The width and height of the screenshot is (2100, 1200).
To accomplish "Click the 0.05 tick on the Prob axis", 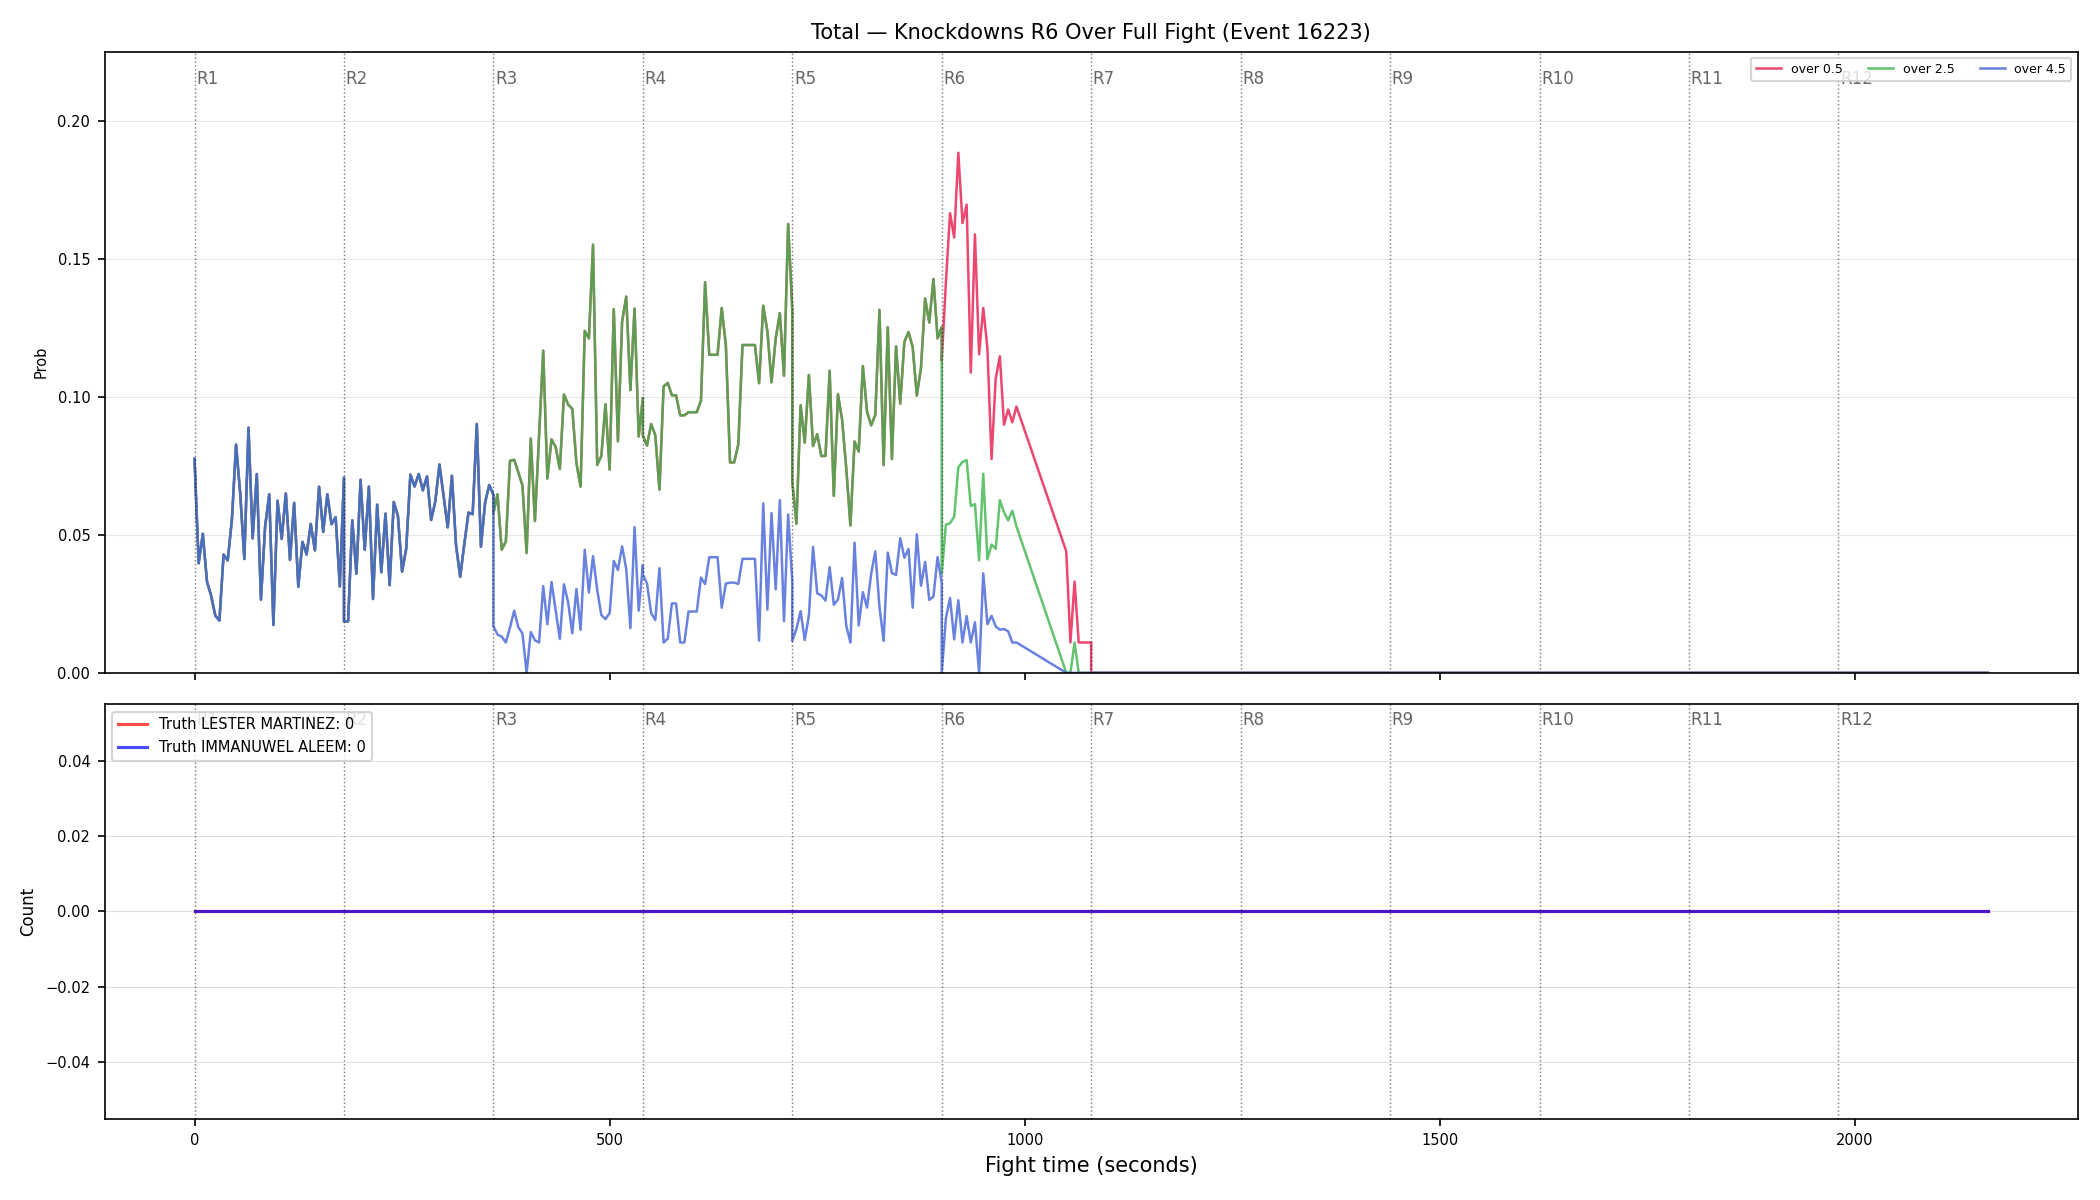I will pos(74,536).
